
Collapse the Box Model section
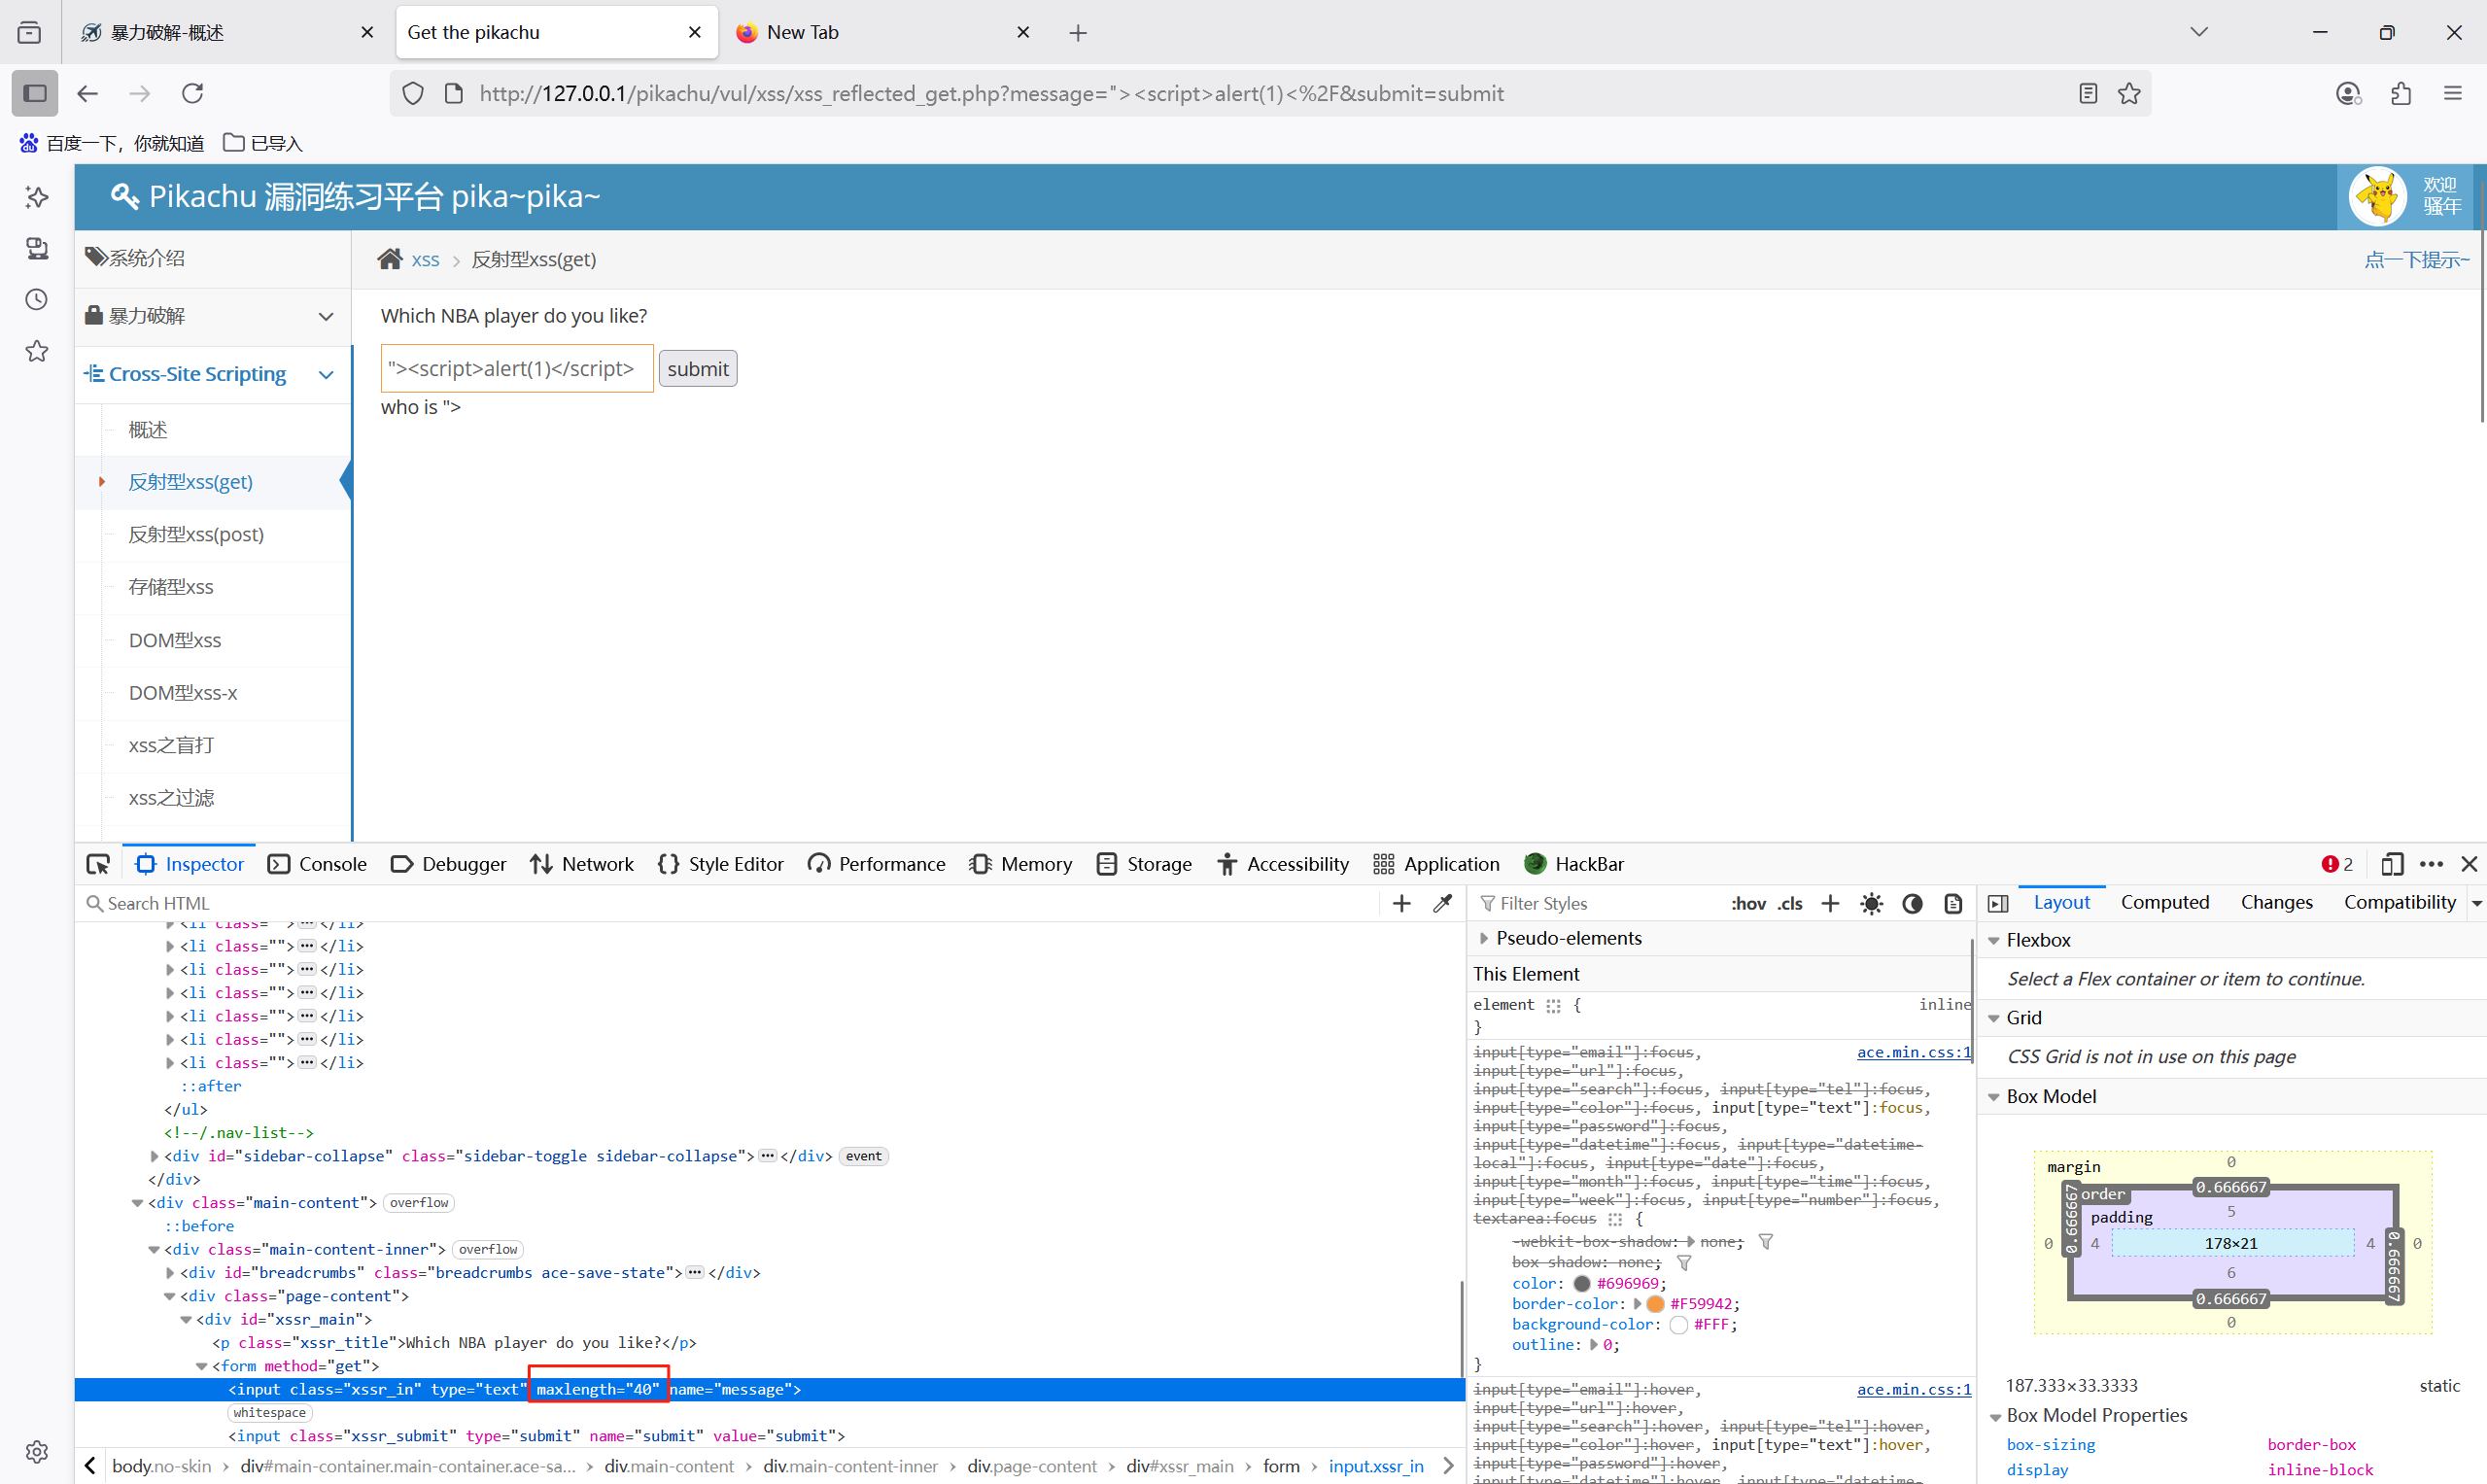1994,1097
